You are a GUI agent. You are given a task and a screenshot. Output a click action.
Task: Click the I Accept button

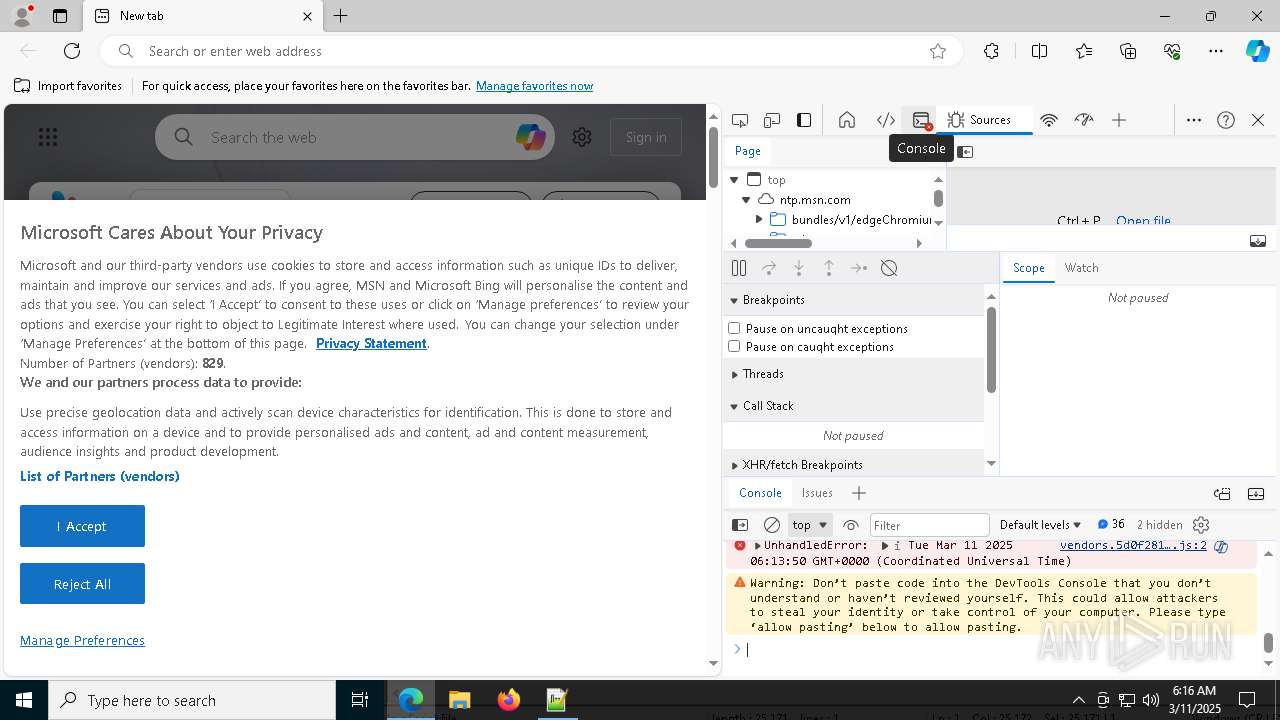(82, 526)
